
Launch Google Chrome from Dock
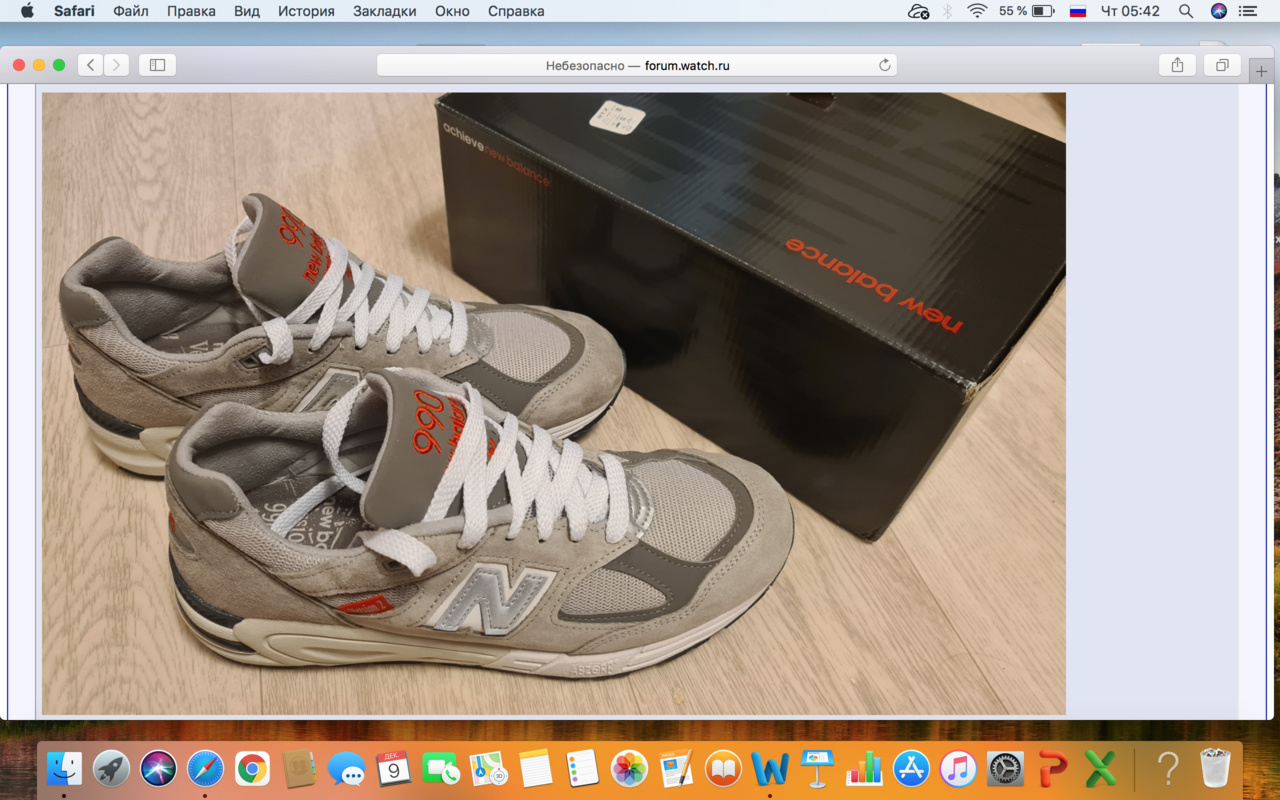(253, 768)
